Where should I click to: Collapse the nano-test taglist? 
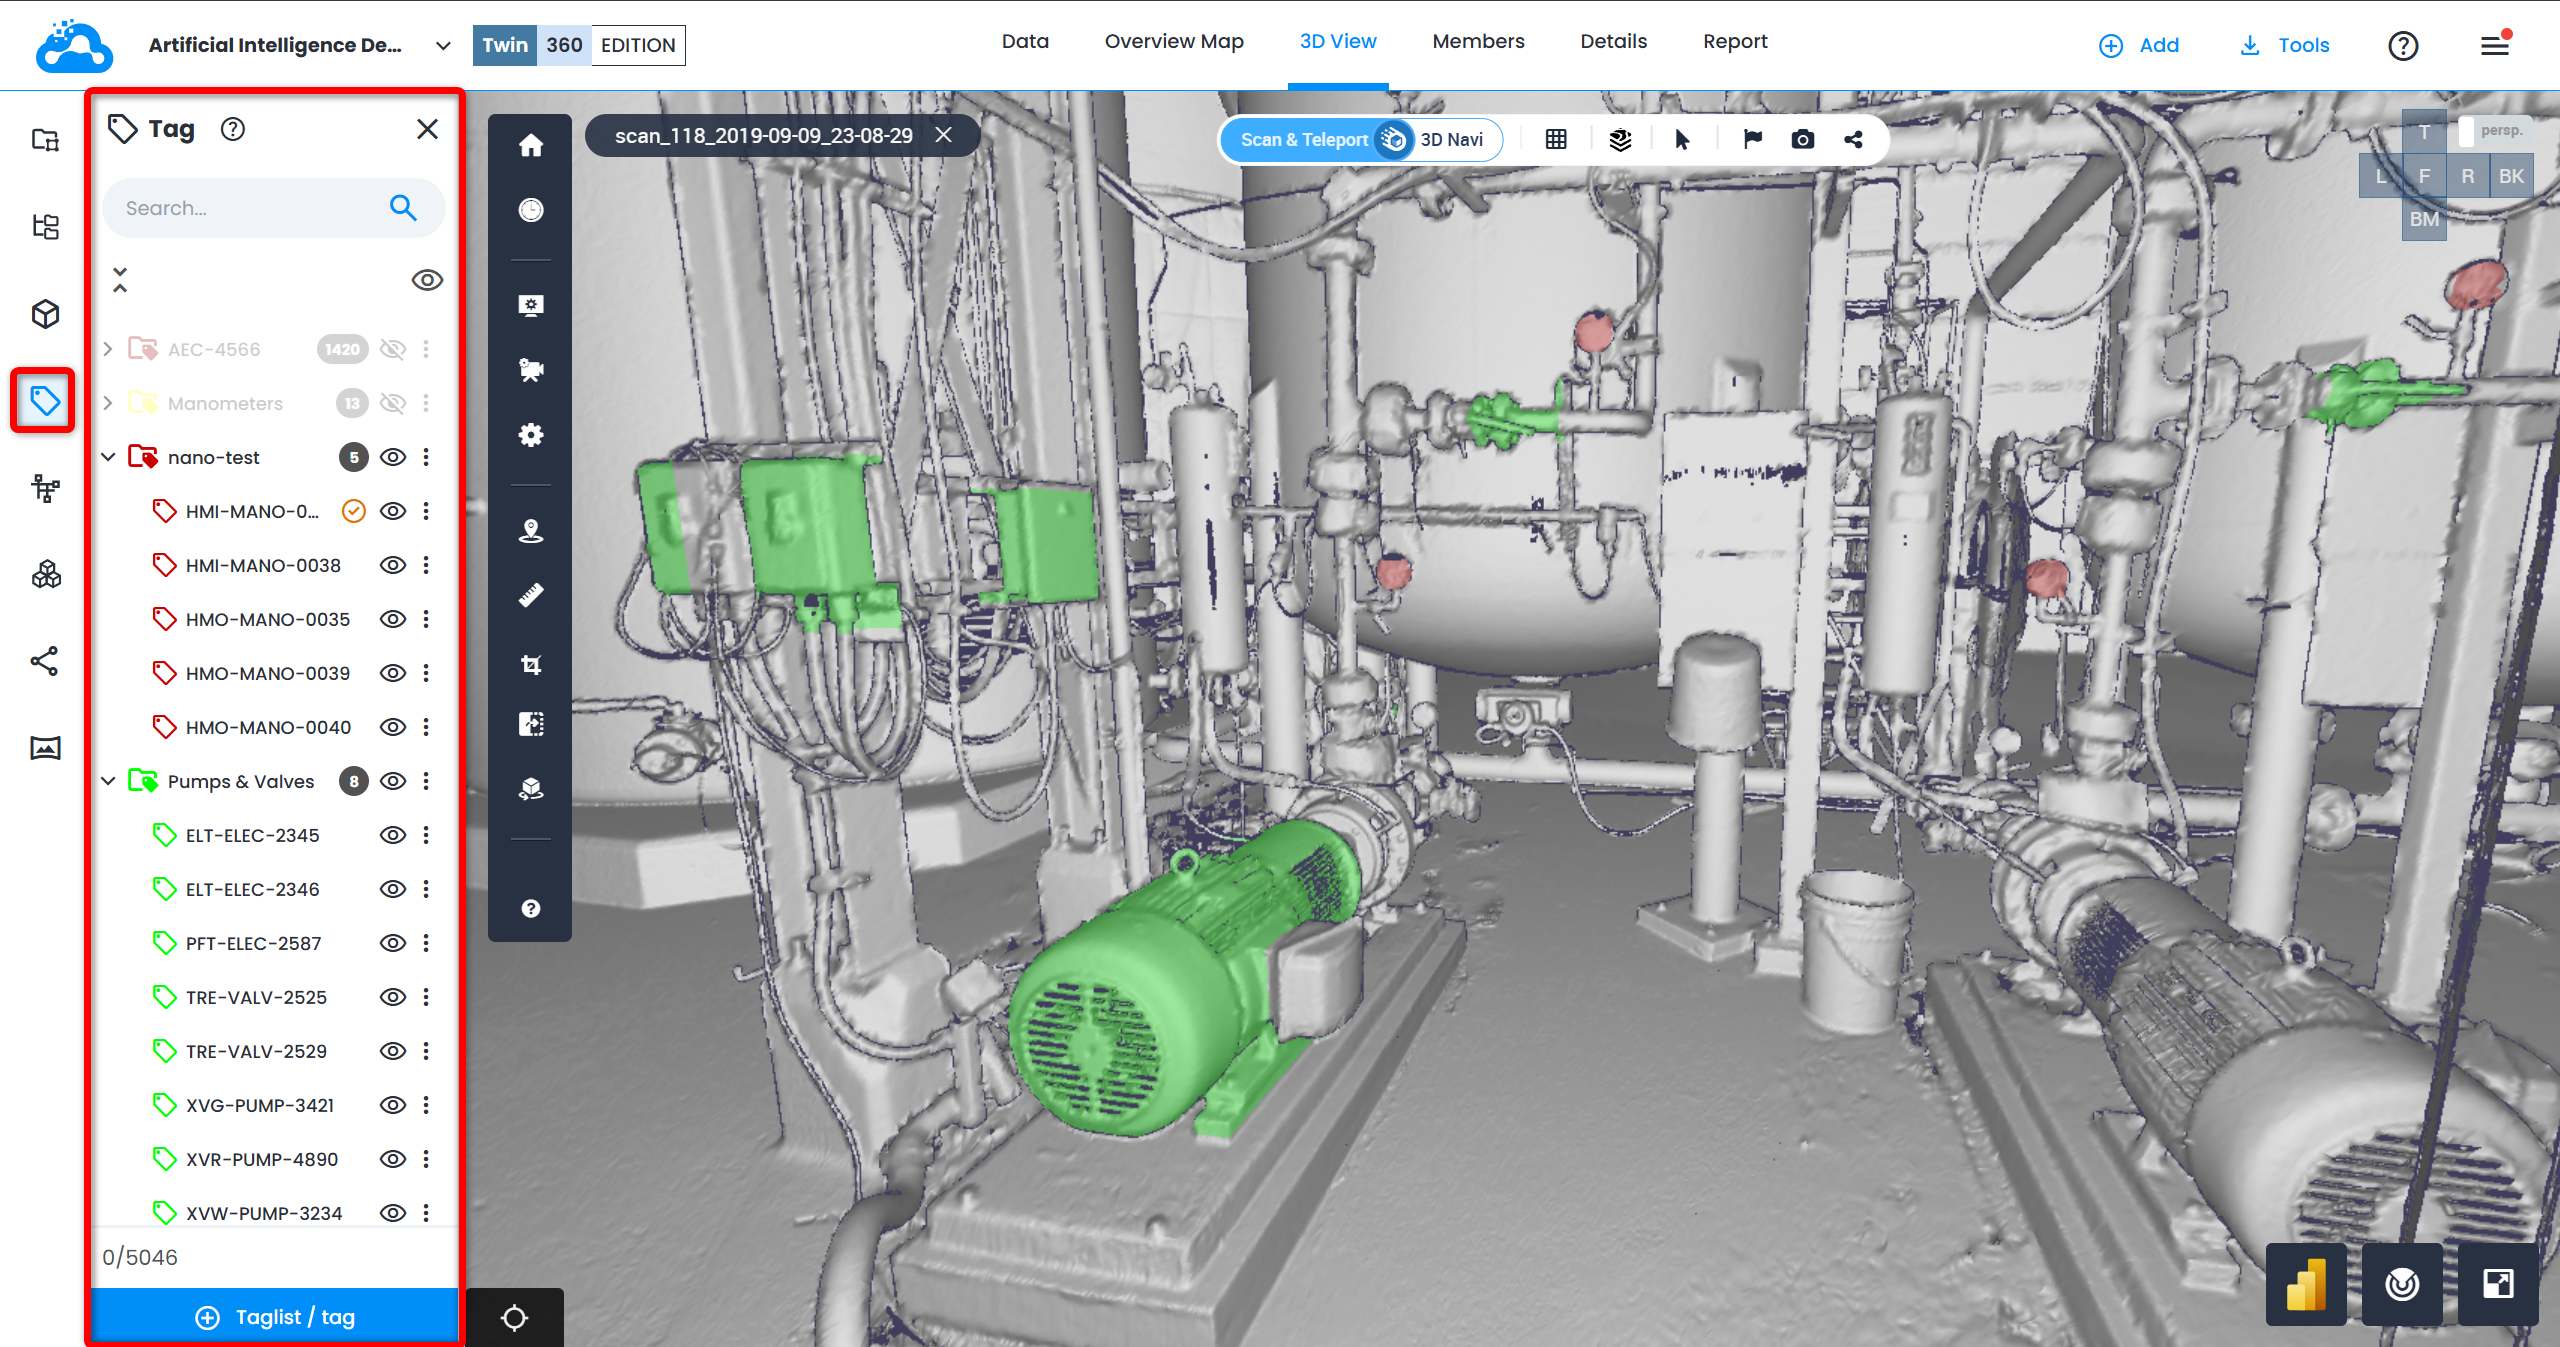tap(109, 457)
